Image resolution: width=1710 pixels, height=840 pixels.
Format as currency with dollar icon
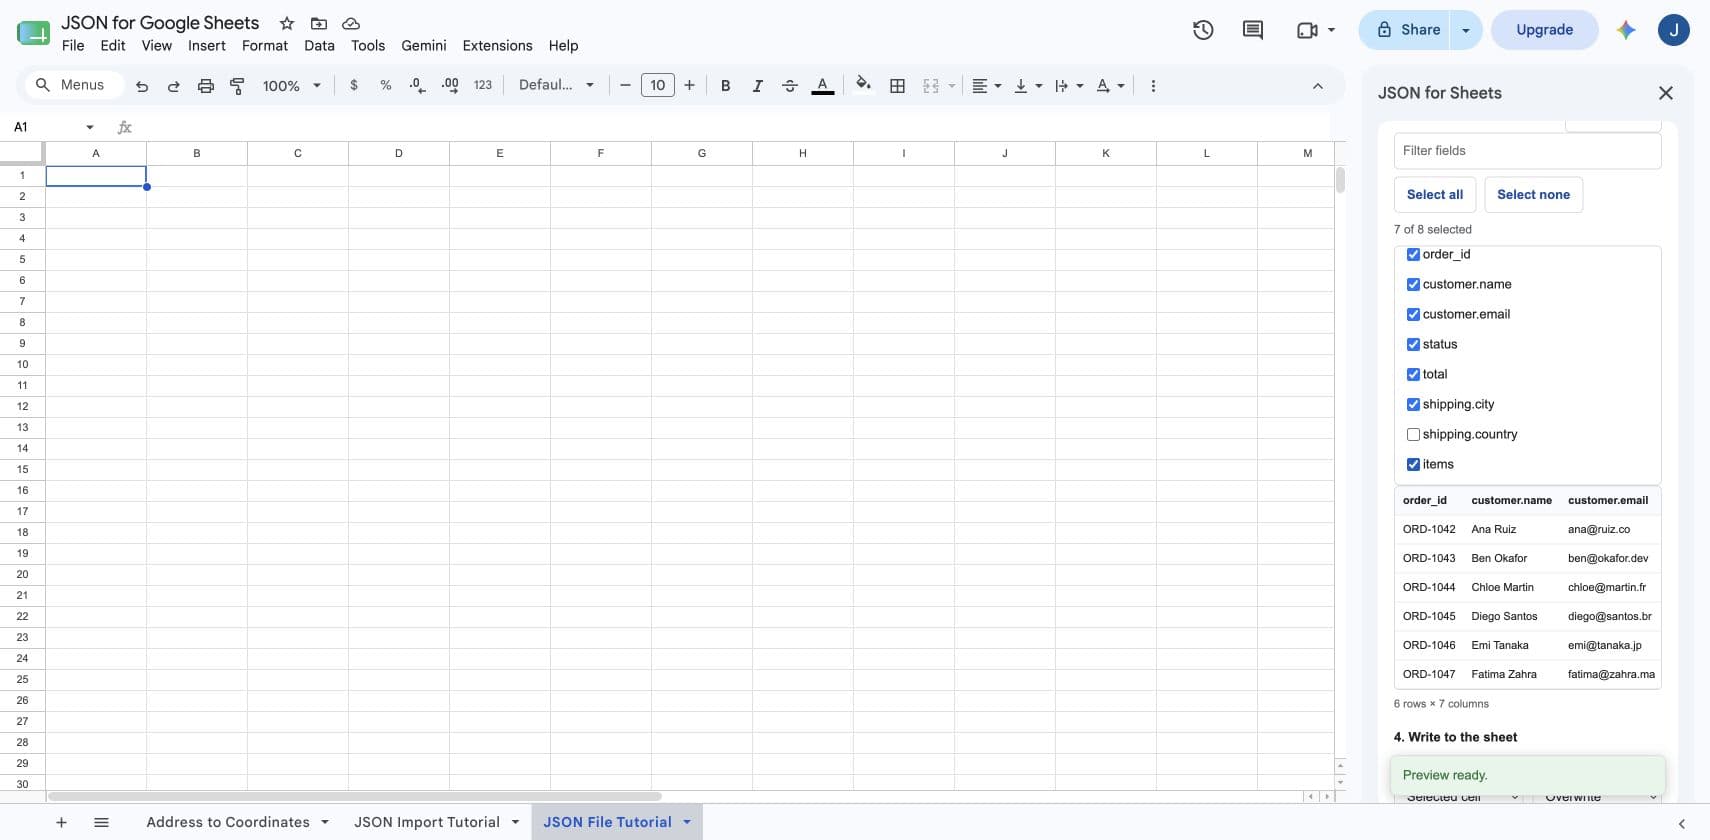click(x=354, y=85)
